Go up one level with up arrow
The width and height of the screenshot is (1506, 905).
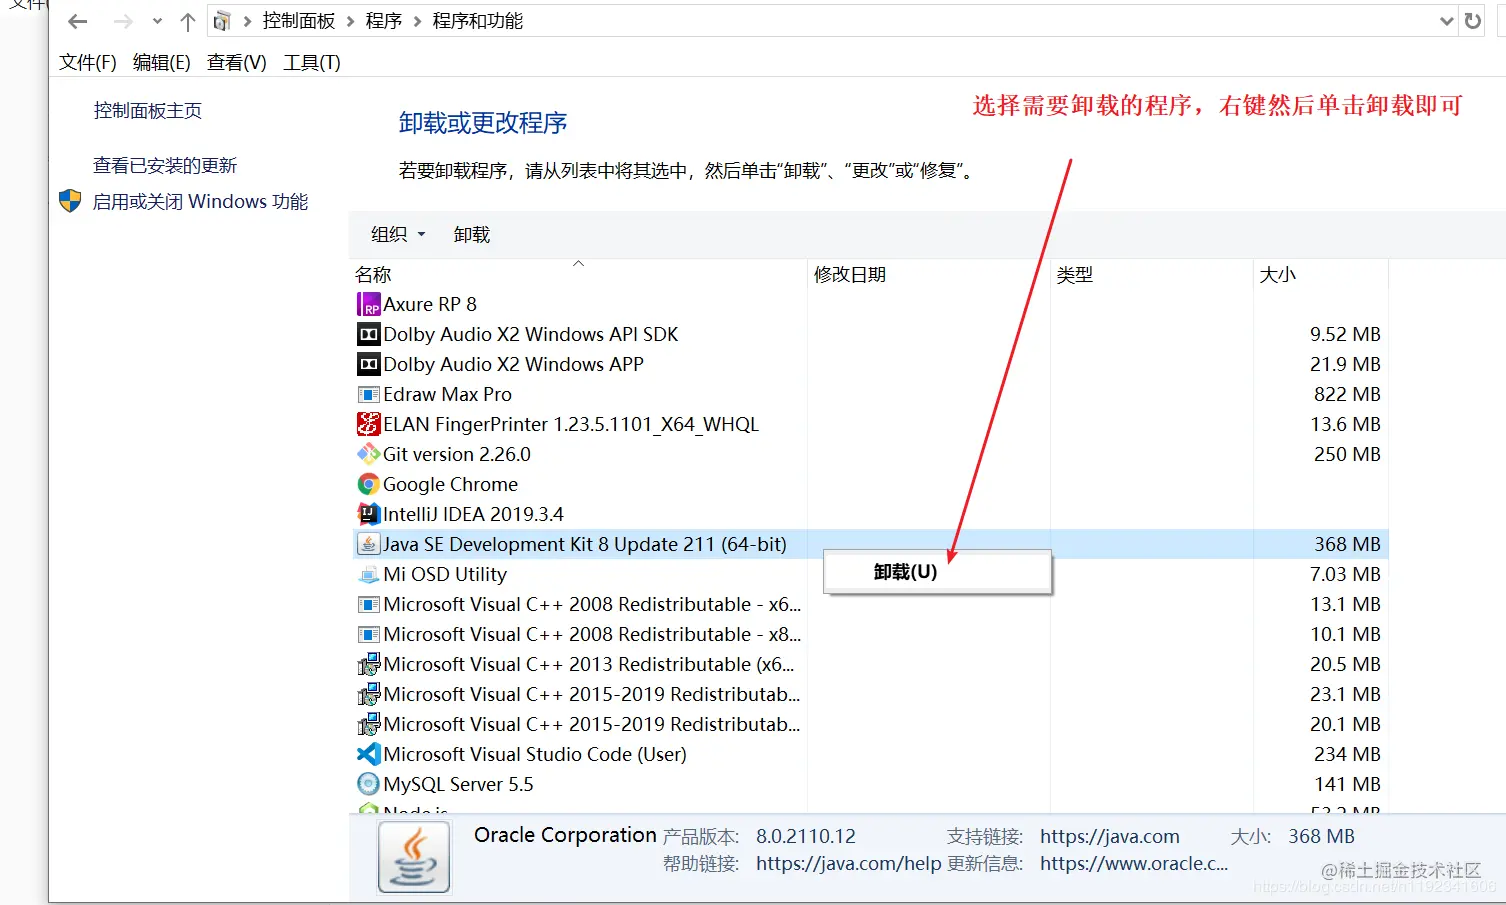188,21
